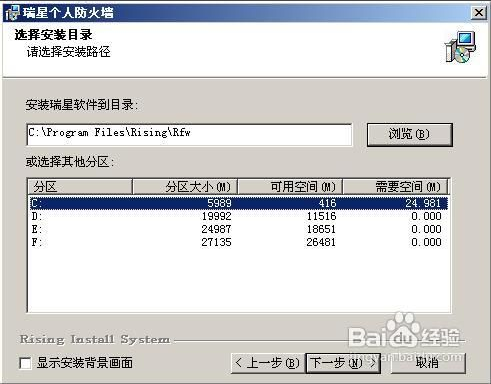This screenshot has height=384, width=491.
Task: Sort by 分区大小(M) column header
Action: coord(185,187)
